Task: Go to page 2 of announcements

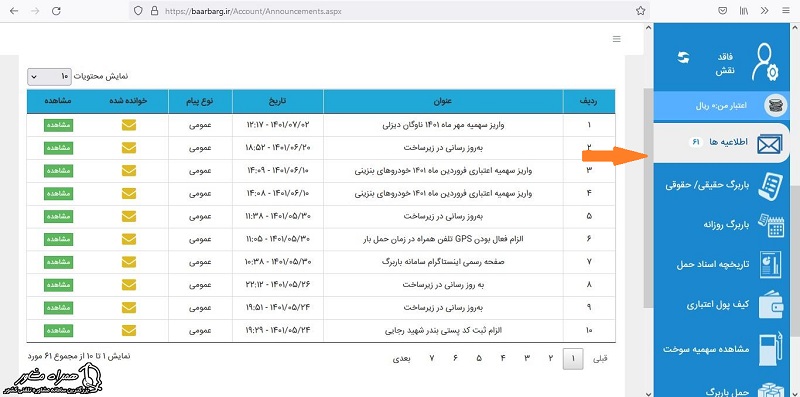Action: [550, 359]
